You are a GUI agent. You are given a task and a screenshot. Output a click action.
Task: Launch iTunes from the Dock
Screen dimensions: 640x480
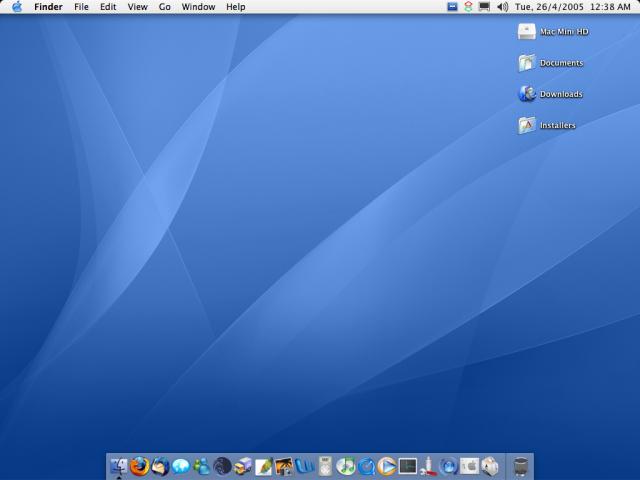click(346, 466)
